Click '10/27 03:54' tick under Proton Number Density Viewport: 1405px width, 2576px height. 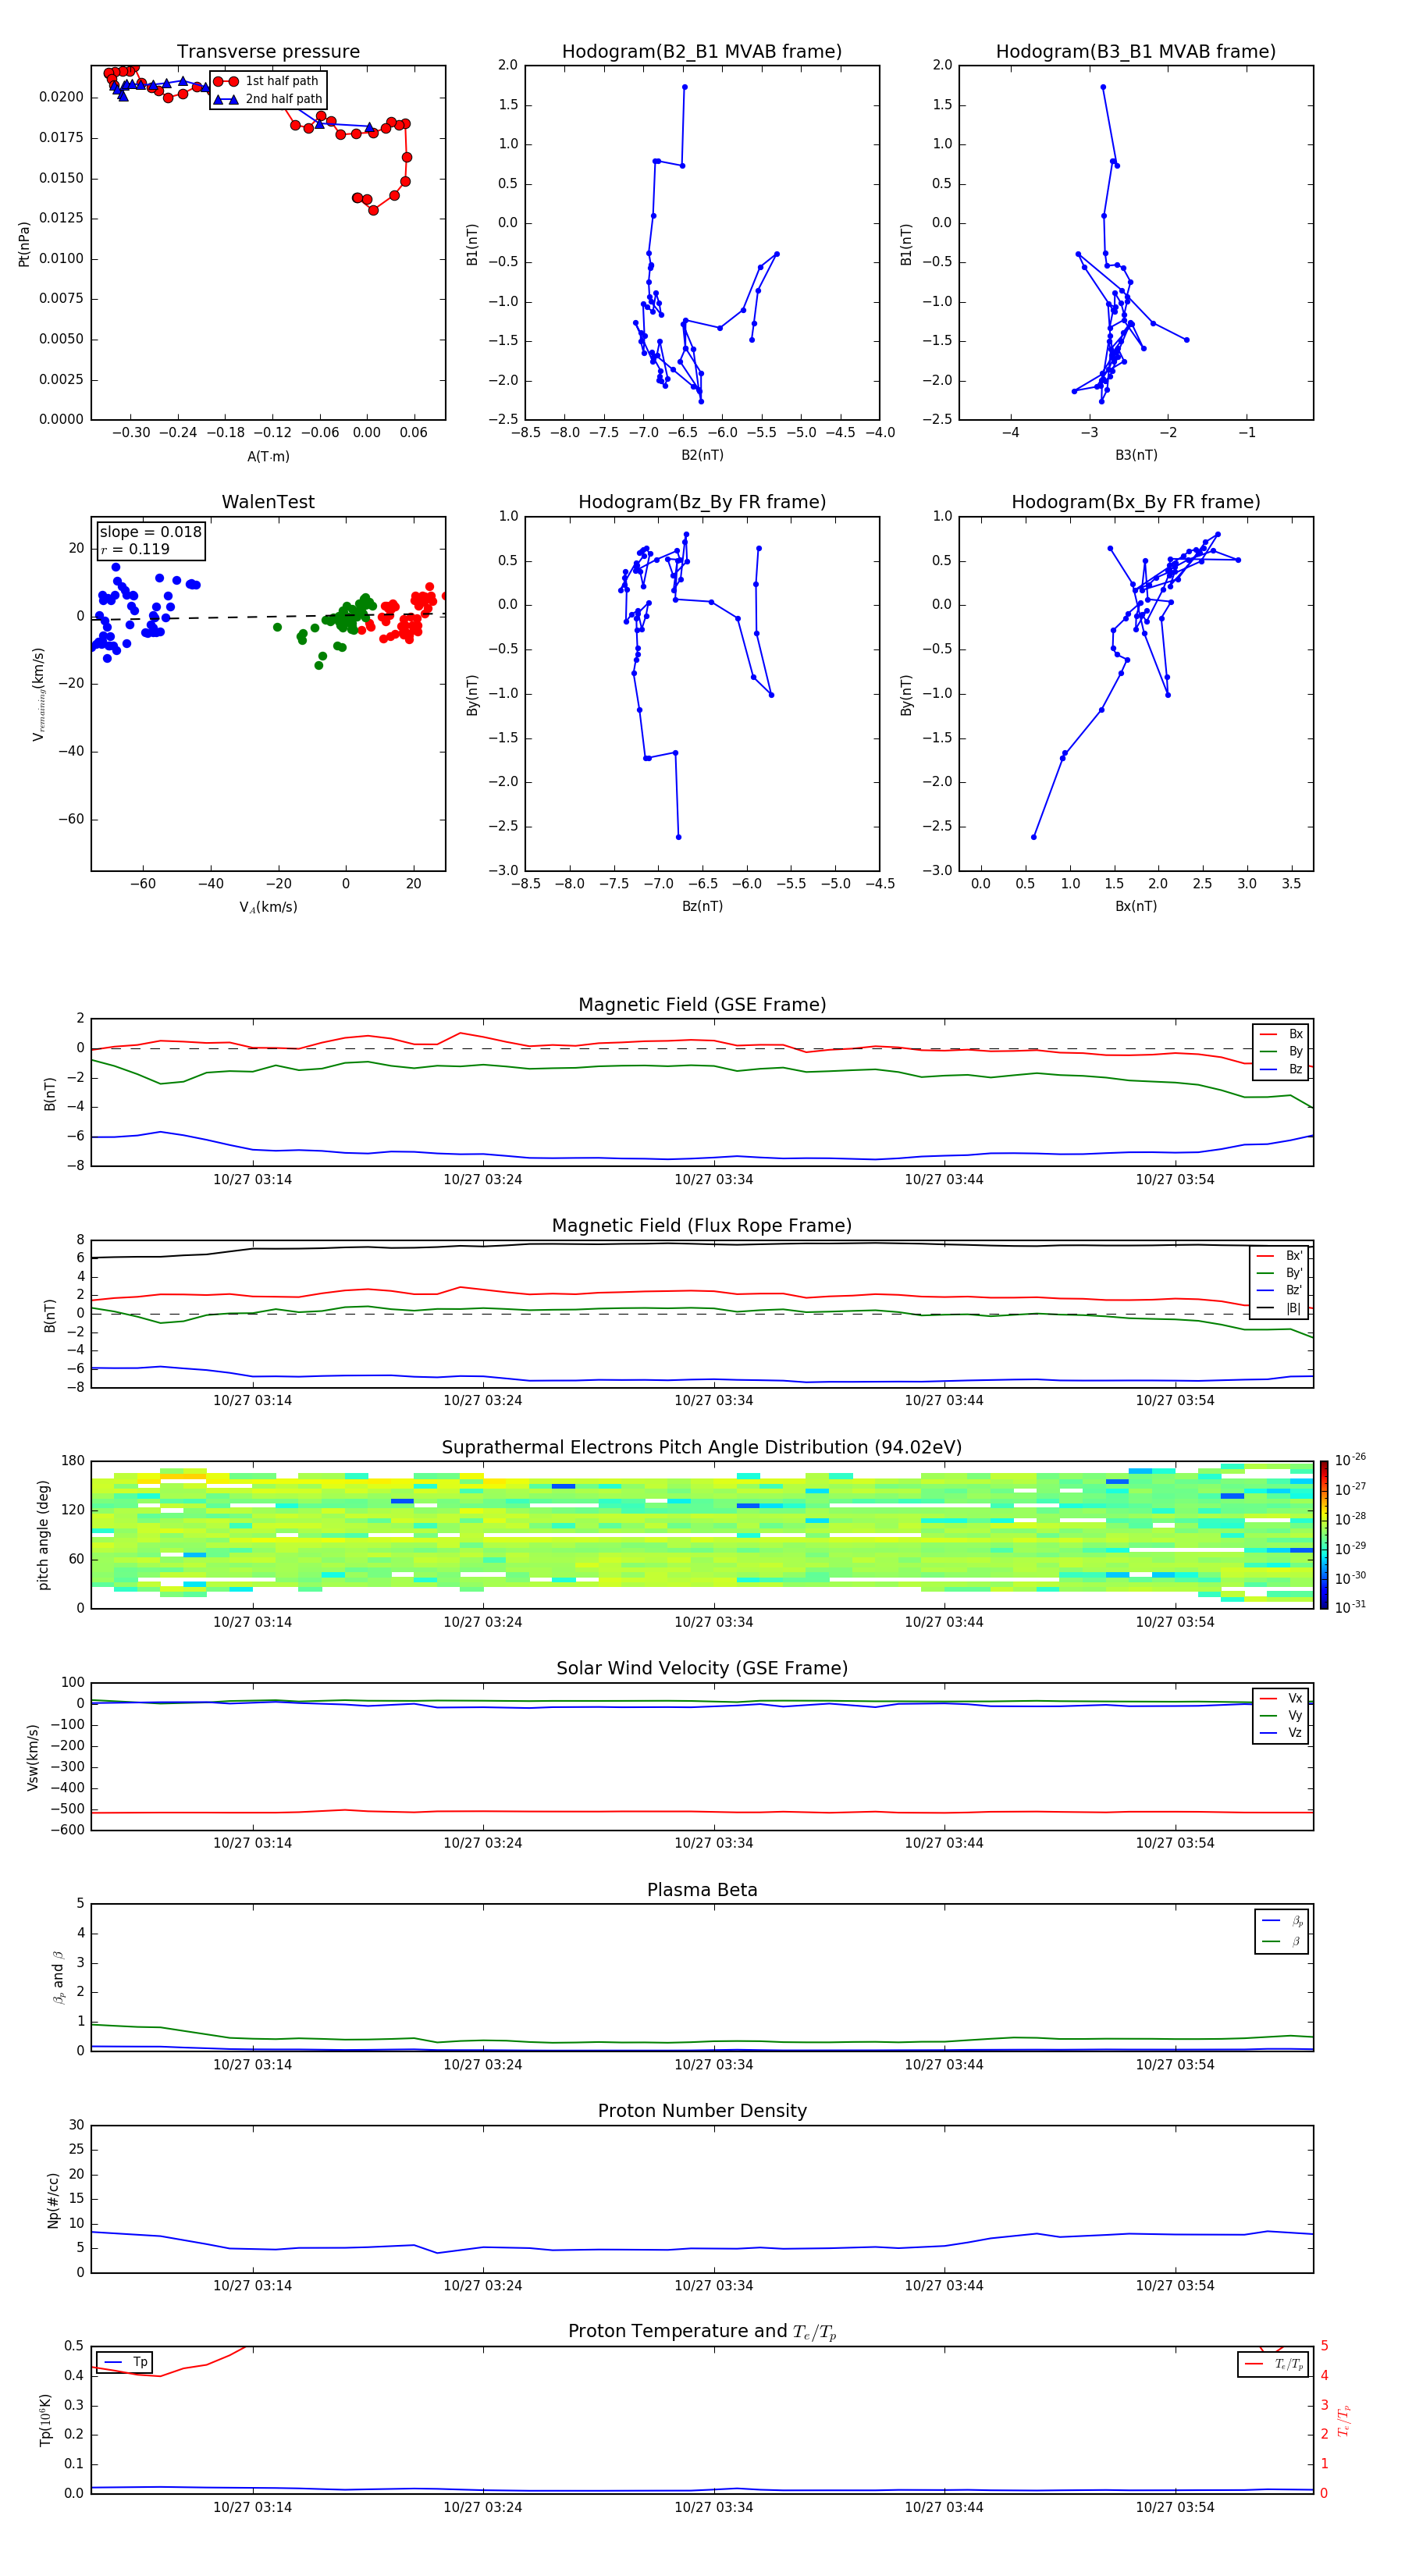(1175, 2285)
